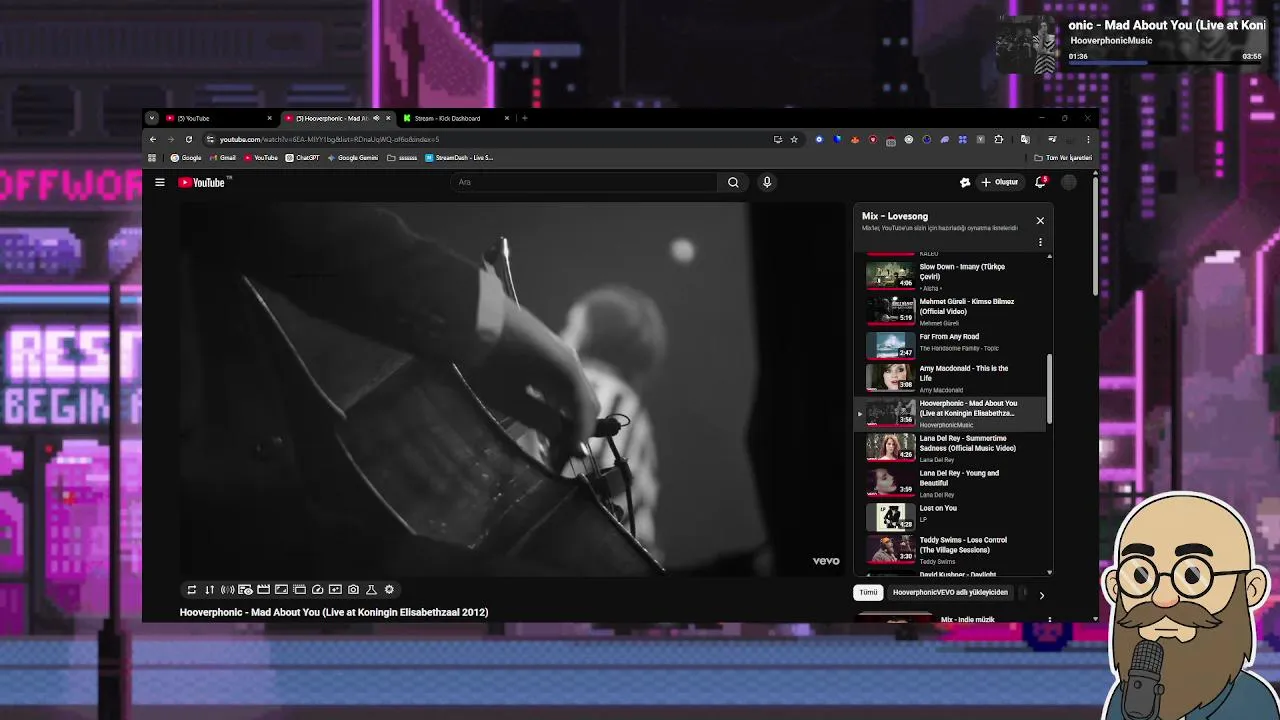
Task: Click the clapperboard cinema mode icon
Action: click(x=263, y=590)
